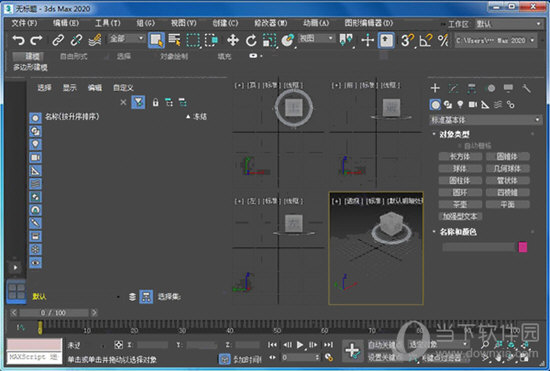This screenshot has width=550, height=371.
Task: Switch to 对象绘制 ribbon tab
Action: pos(174,56)
